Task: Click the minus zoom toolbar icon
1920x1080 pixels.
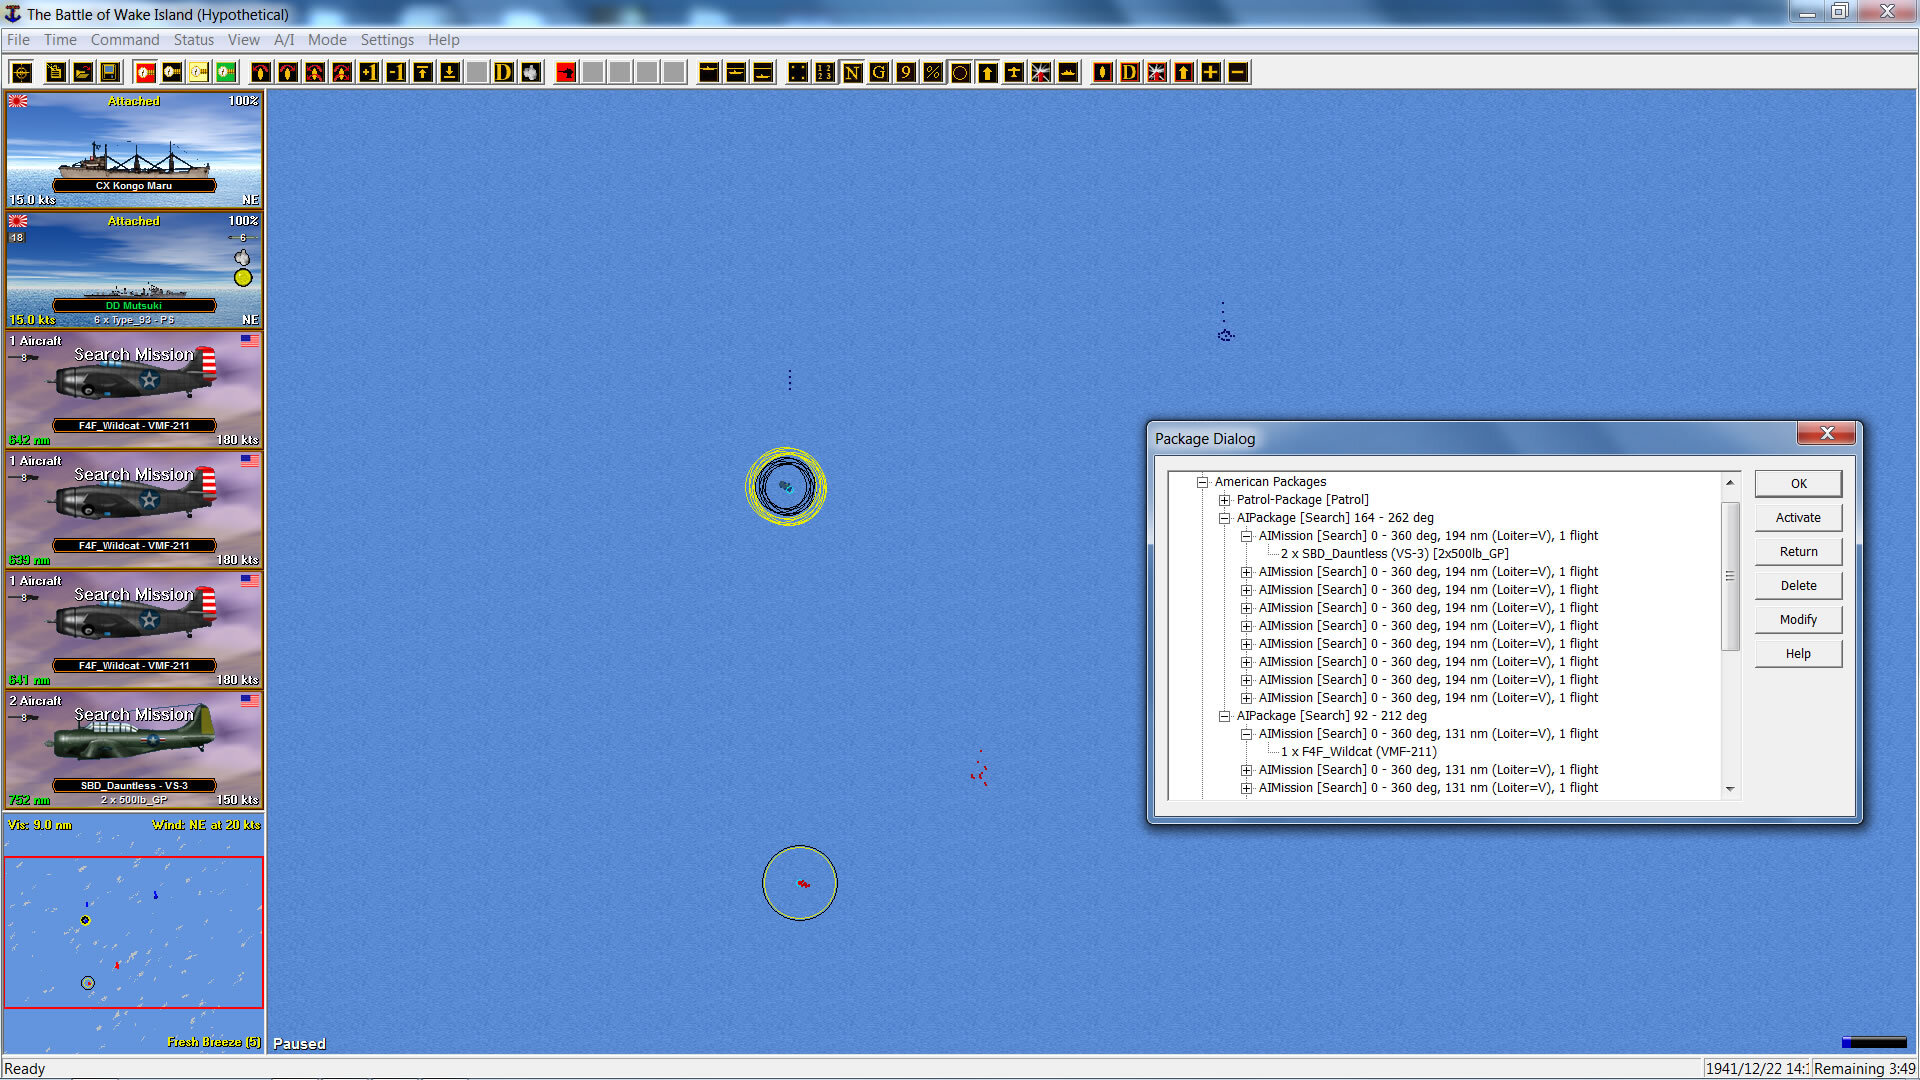Action: (1238, 72)
